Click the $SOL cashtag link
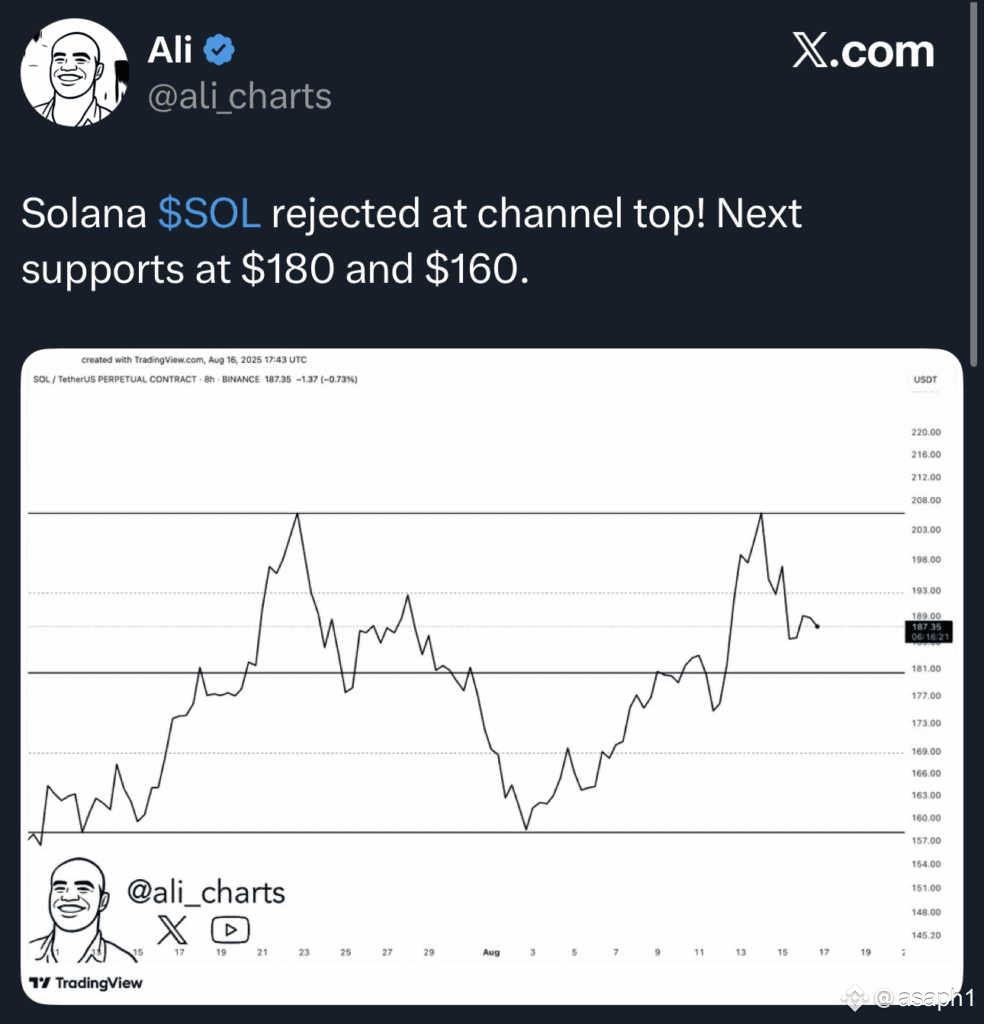This screenshot has height=1024, width=984. click(209, 214)
